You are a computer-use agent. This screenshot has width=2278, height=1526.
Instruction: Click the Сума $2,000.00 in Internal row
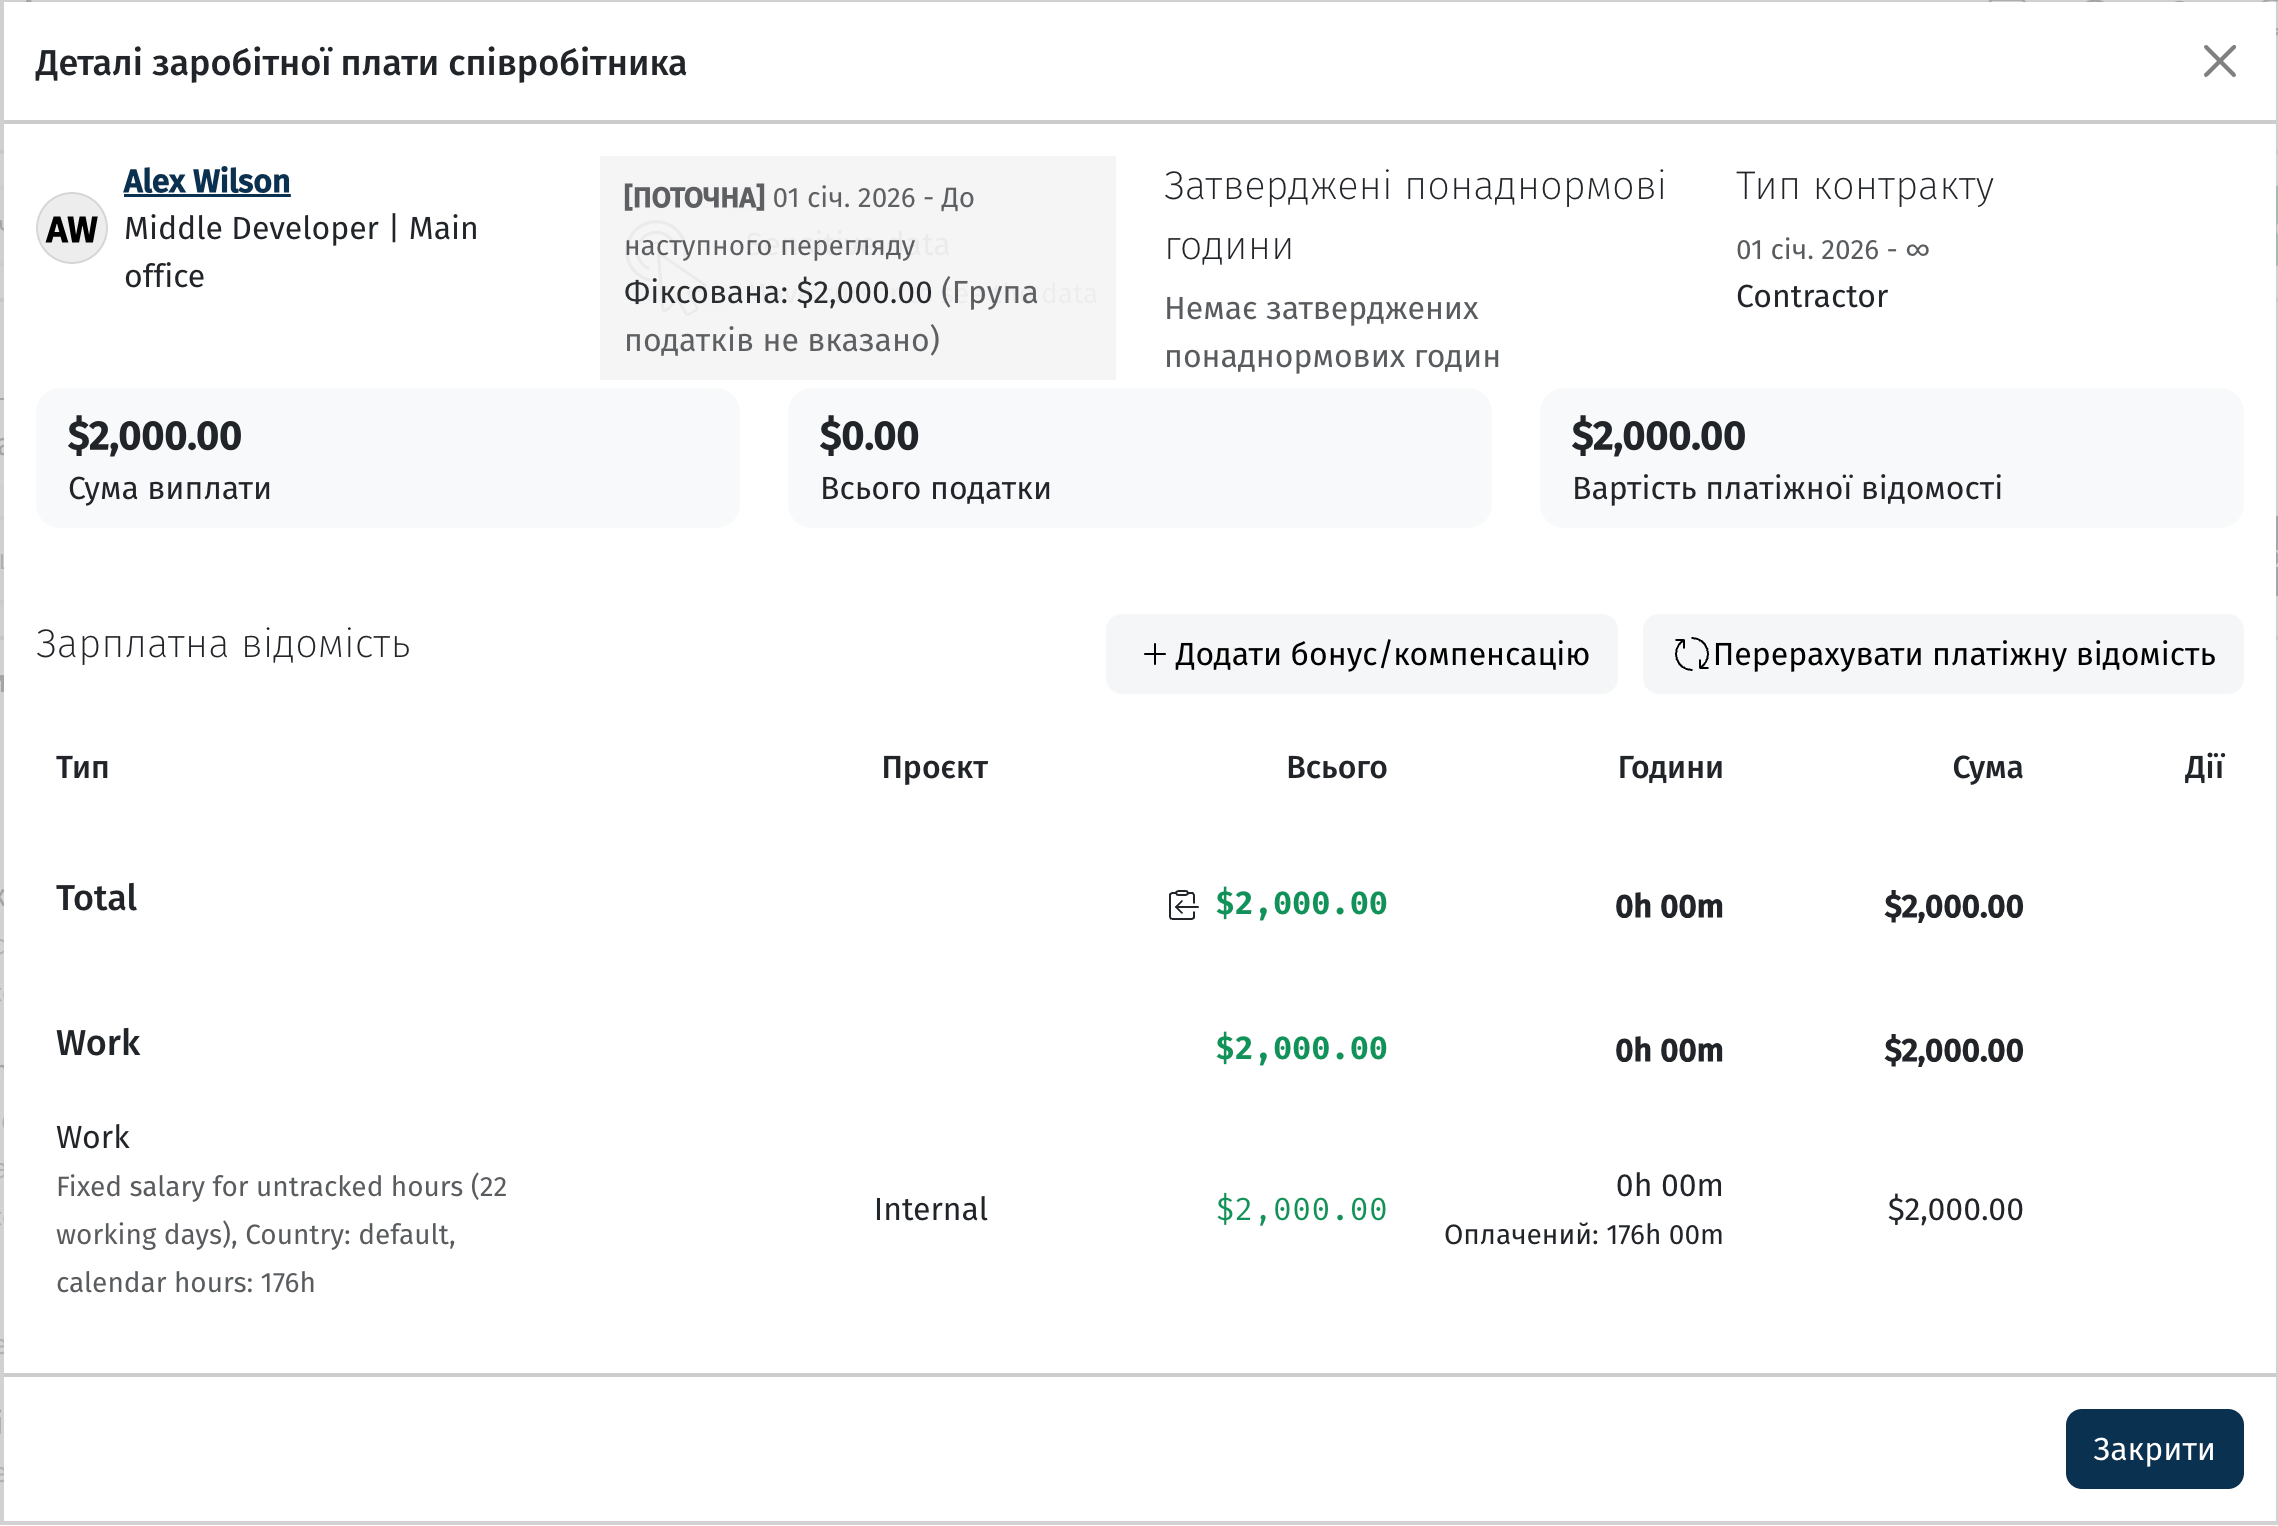pyautogui.click(x=1955, y=1209)
